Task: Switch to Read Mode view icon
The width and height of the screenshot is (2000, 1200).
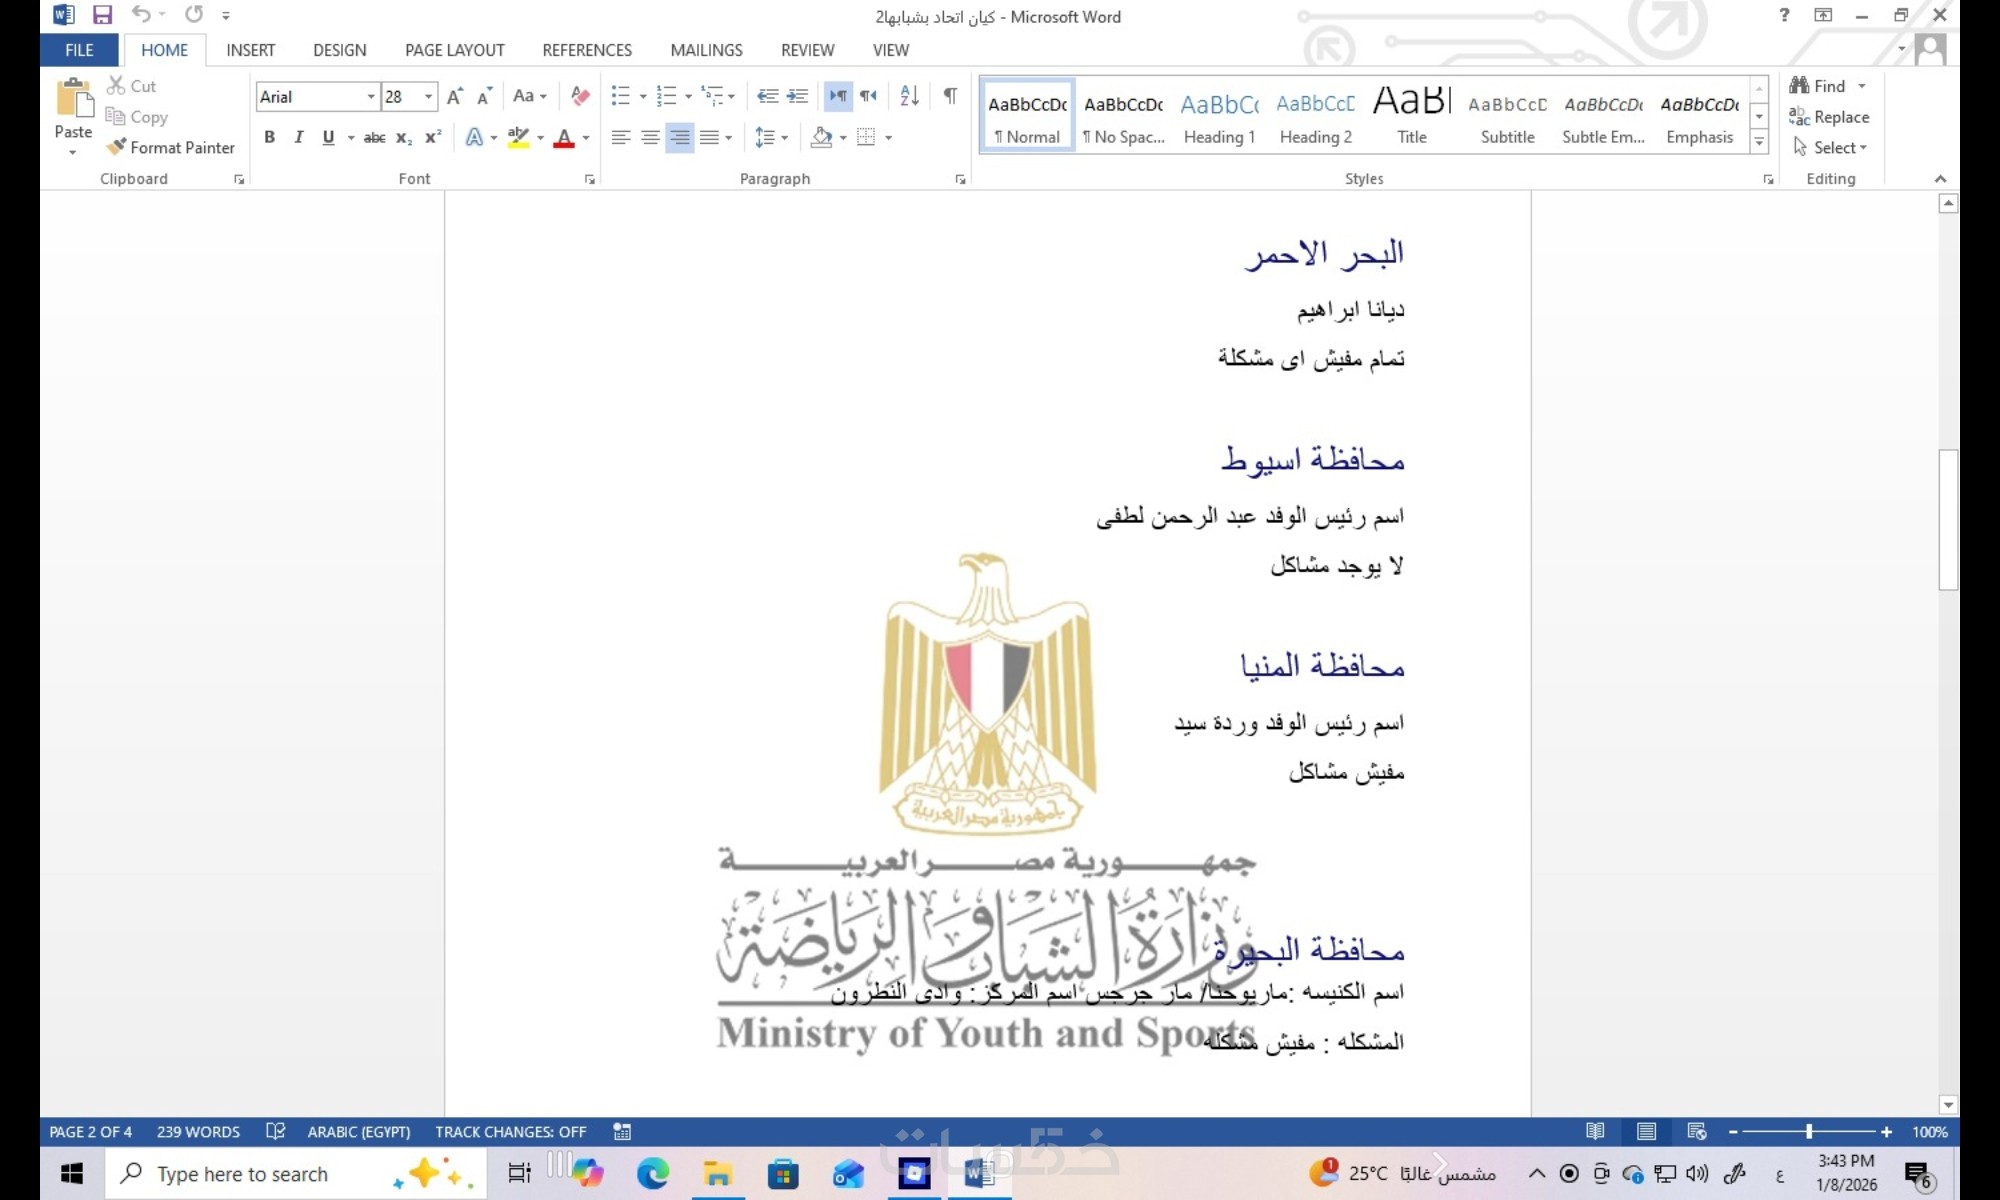Action: pyautogui.click(x=1595, y=1132)
